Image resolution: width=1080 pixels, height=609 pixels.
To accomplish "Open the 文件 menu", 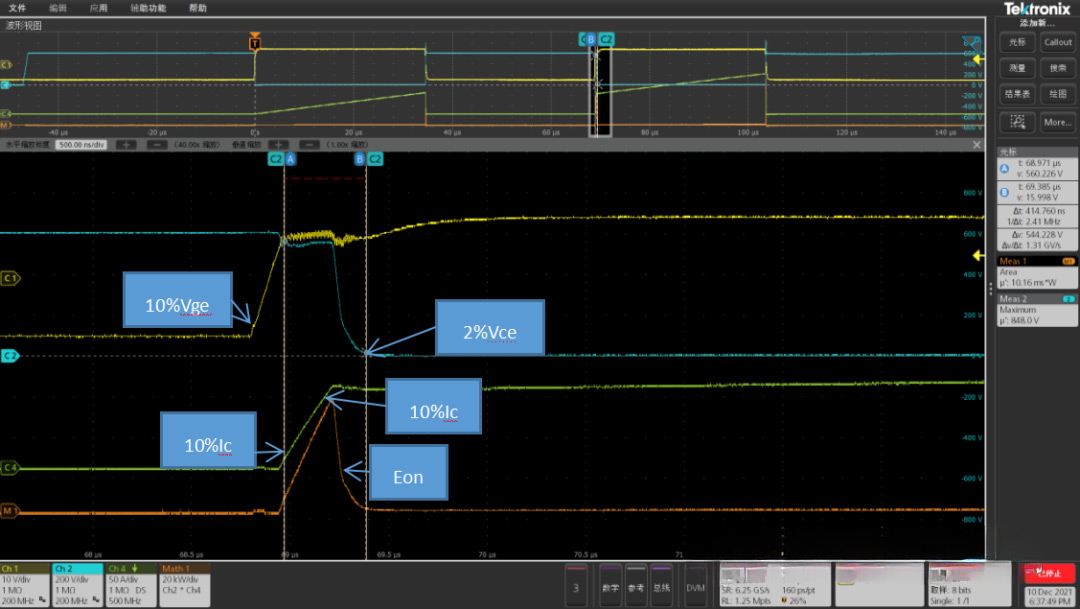I will [x=18, y=8].
